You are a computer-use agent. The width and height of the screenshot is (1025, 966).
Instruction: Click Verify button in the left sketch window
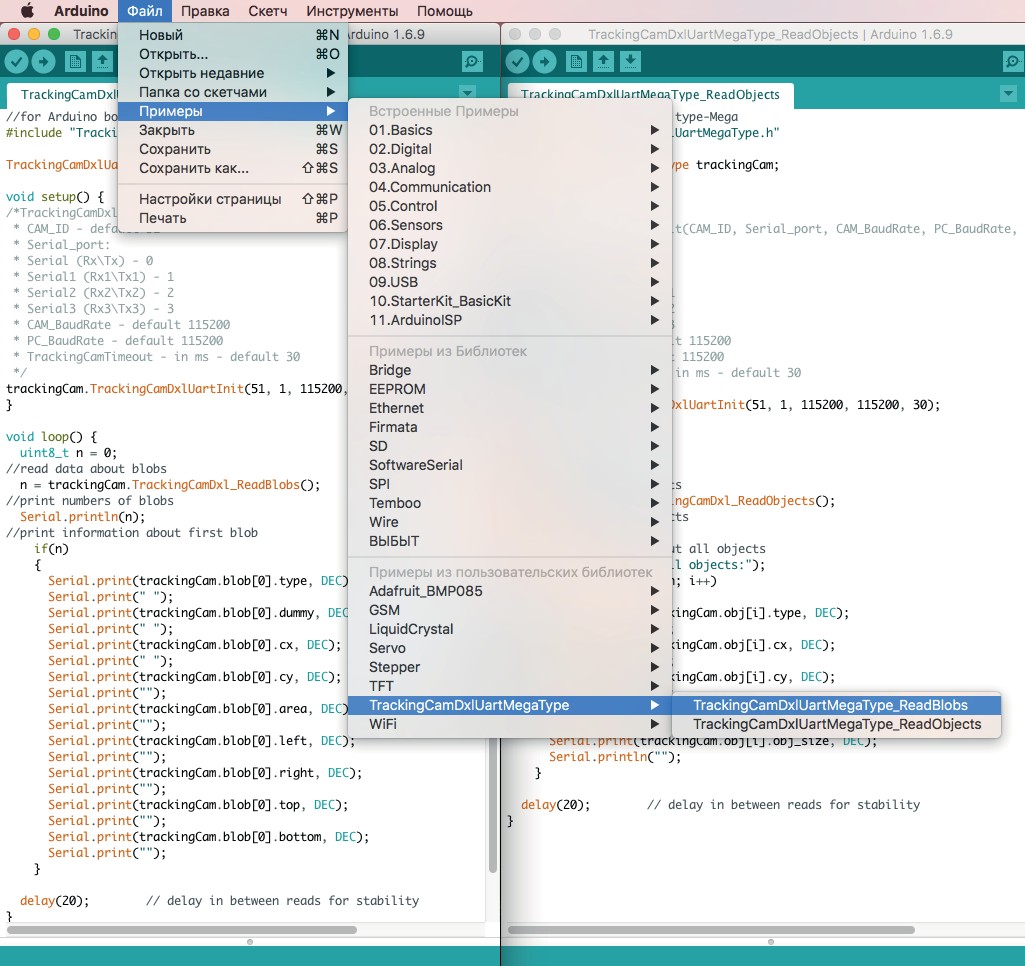point(16,62)
